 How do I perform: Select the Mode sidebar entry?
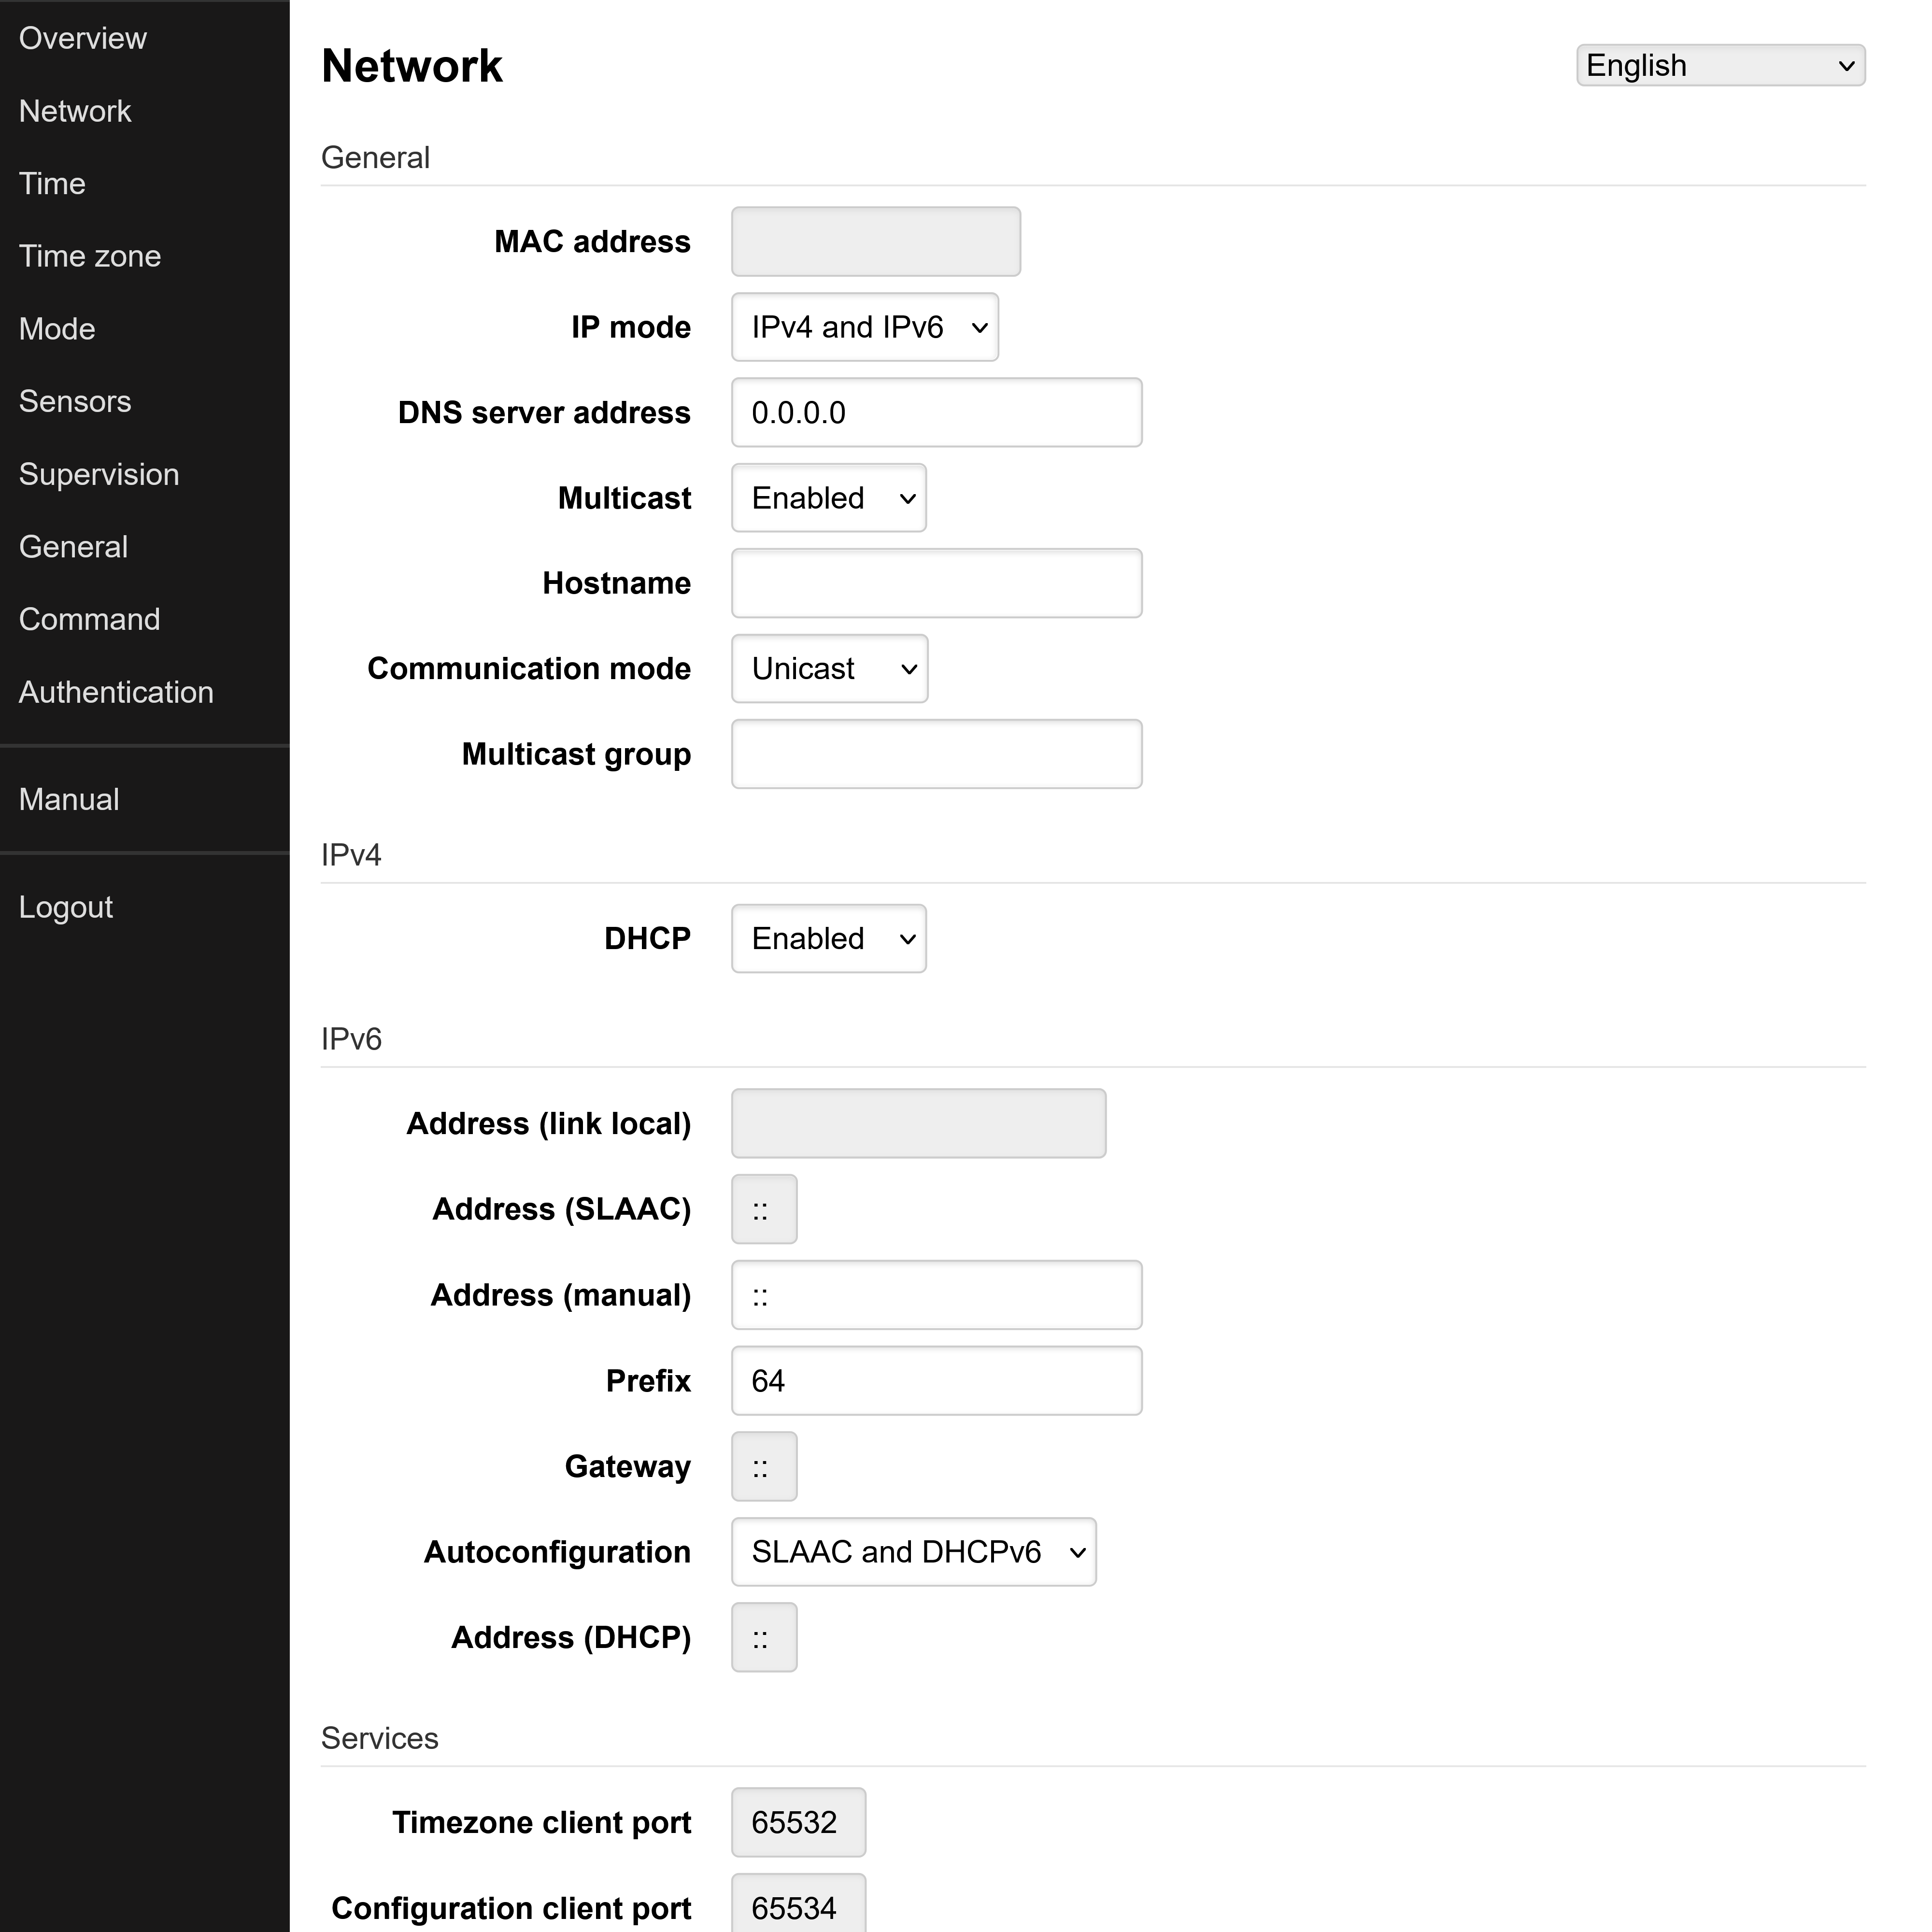pos(57,328)
